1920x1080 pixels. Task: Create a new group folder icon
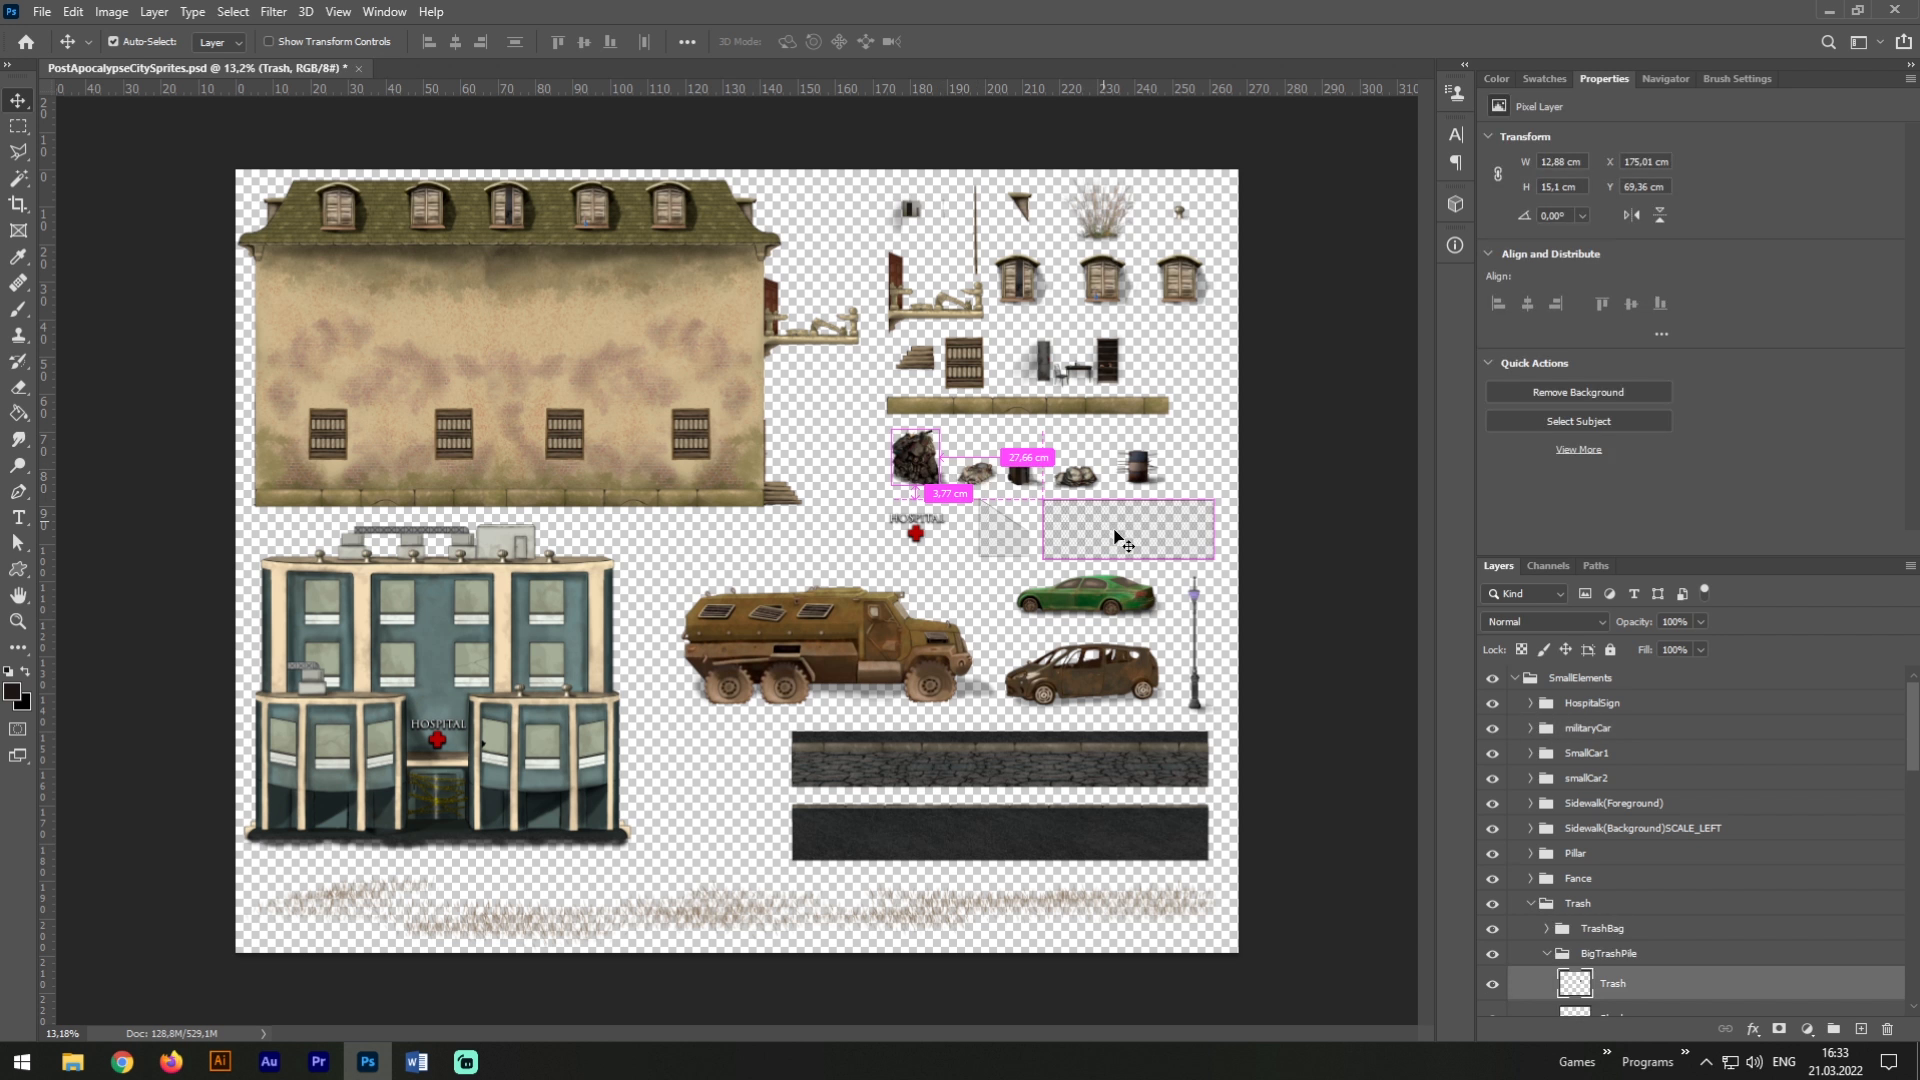[x=1833, y=1028]
